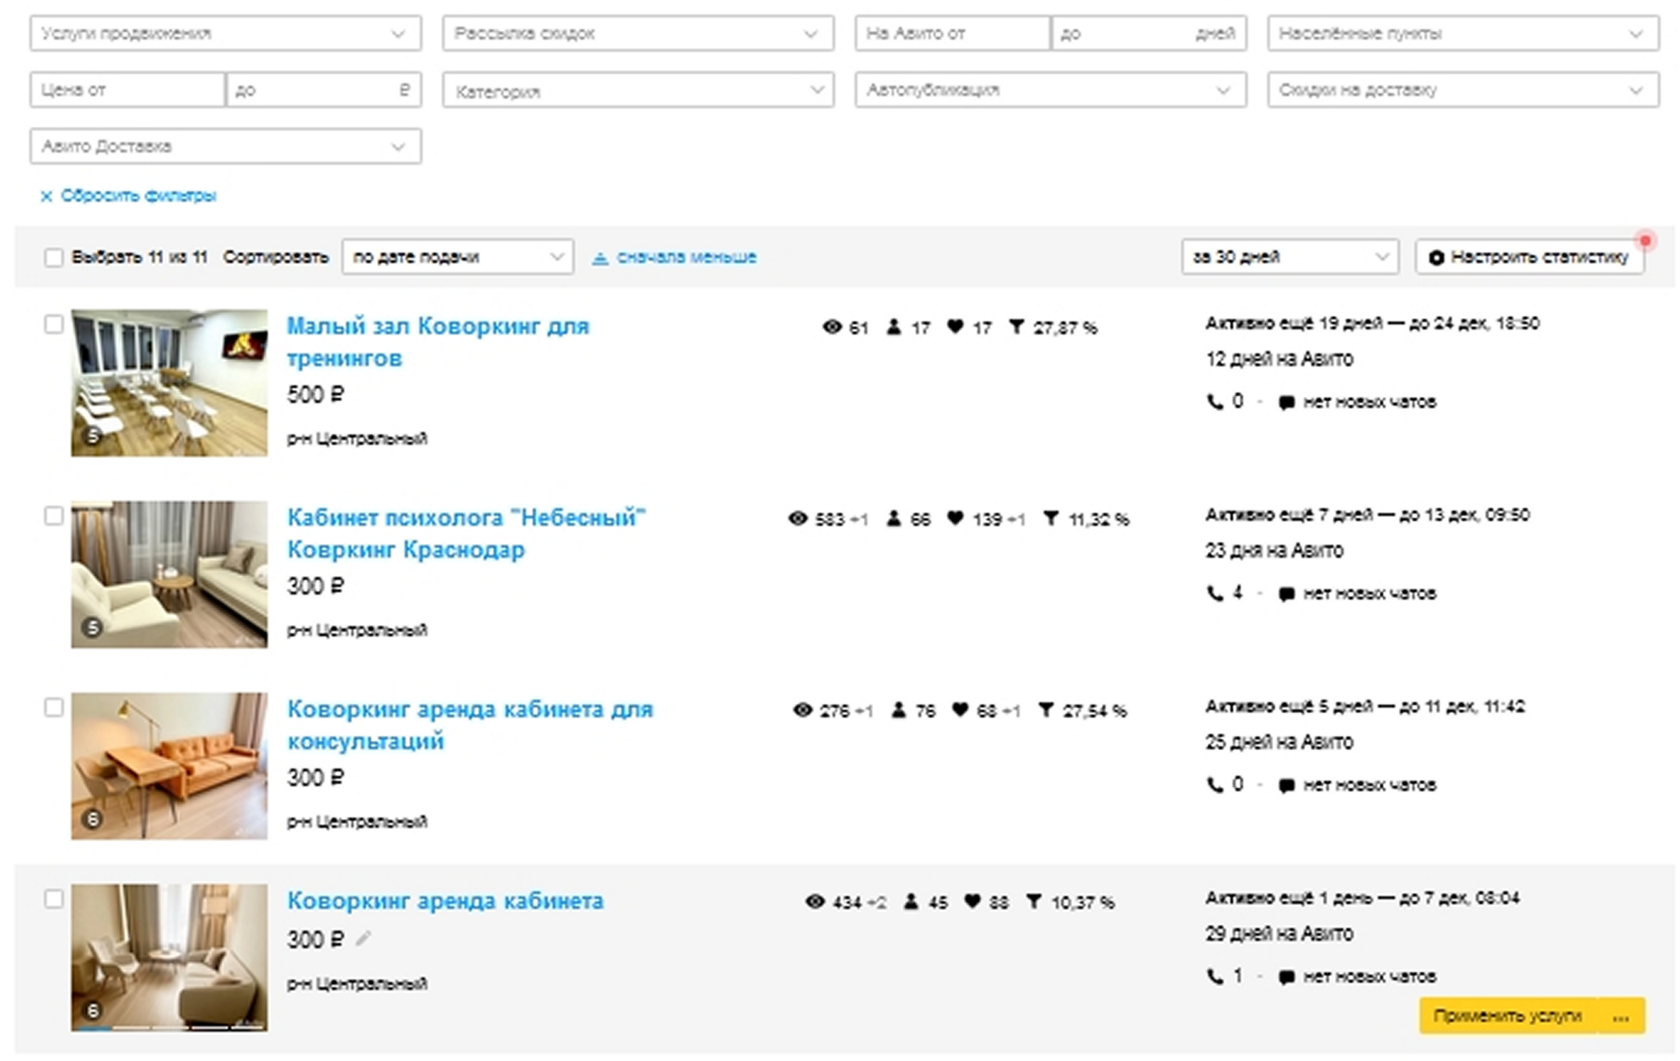The width and height of the screenshot is (1680, 1061).
Task: Open the Кабинет психолога listing thumbnail
Action: (x=169, y=574)
